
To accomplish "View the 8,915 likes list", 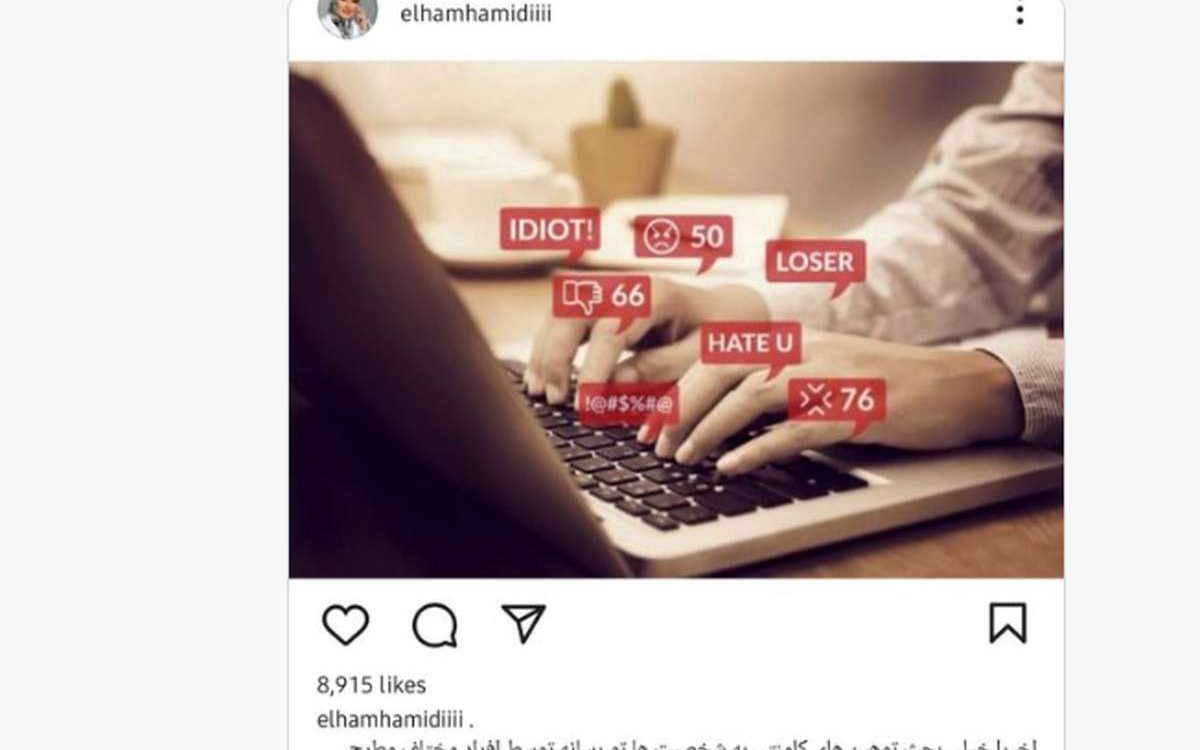I will tap(371, 685).
